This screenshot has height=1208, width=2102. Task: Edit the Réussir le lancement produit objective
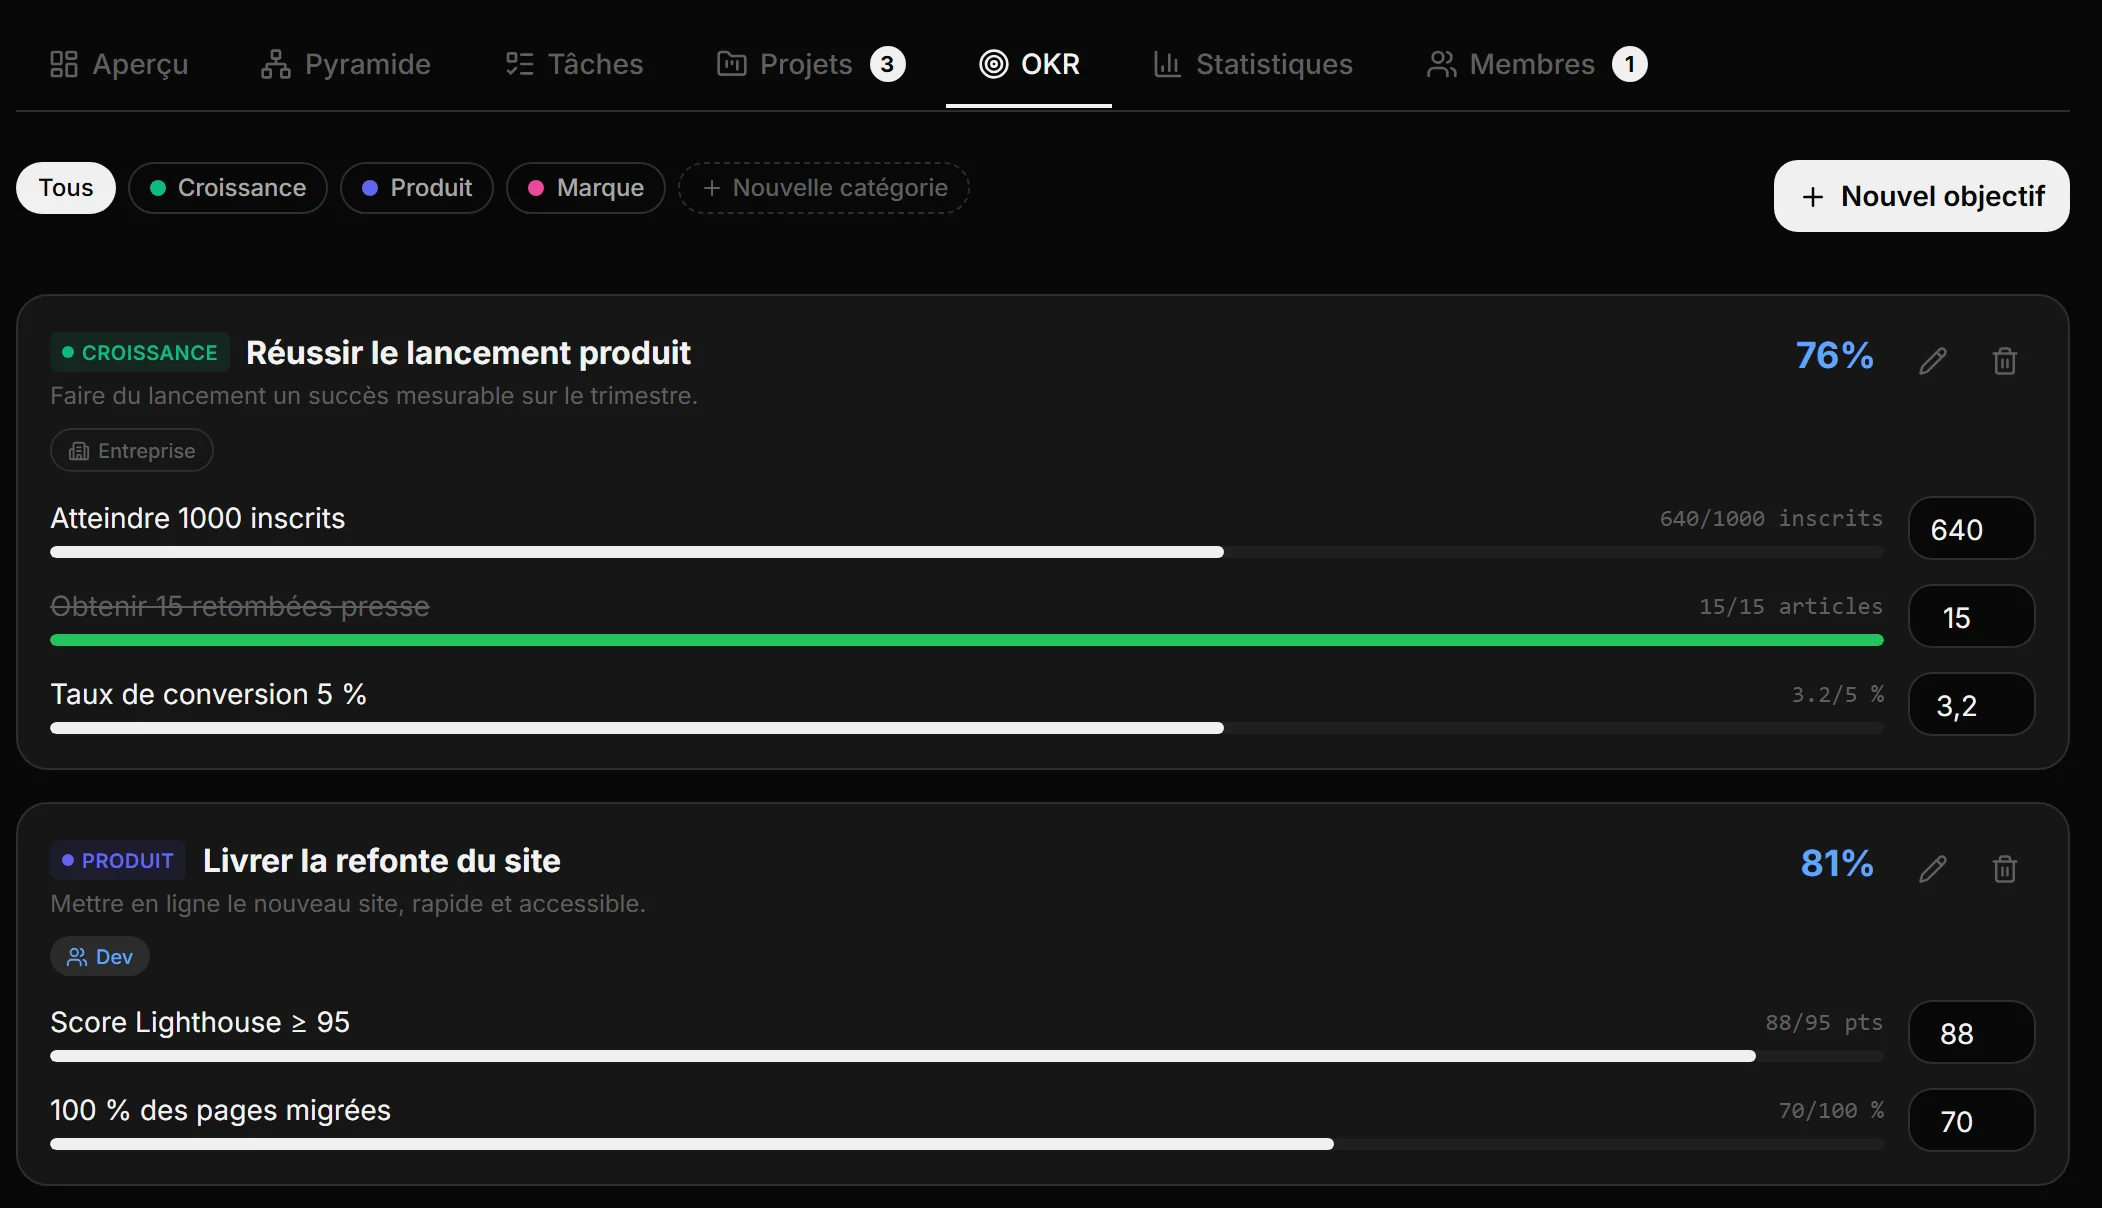pyautogui.click(x=1933, y=361)
